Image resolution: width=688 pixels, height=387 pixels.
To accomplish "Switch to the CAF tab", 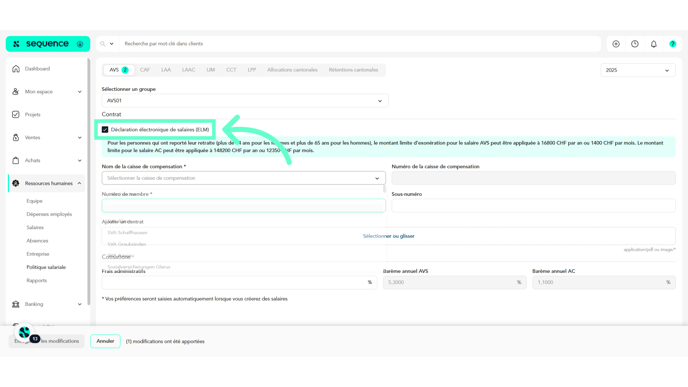I will (145, 70).
